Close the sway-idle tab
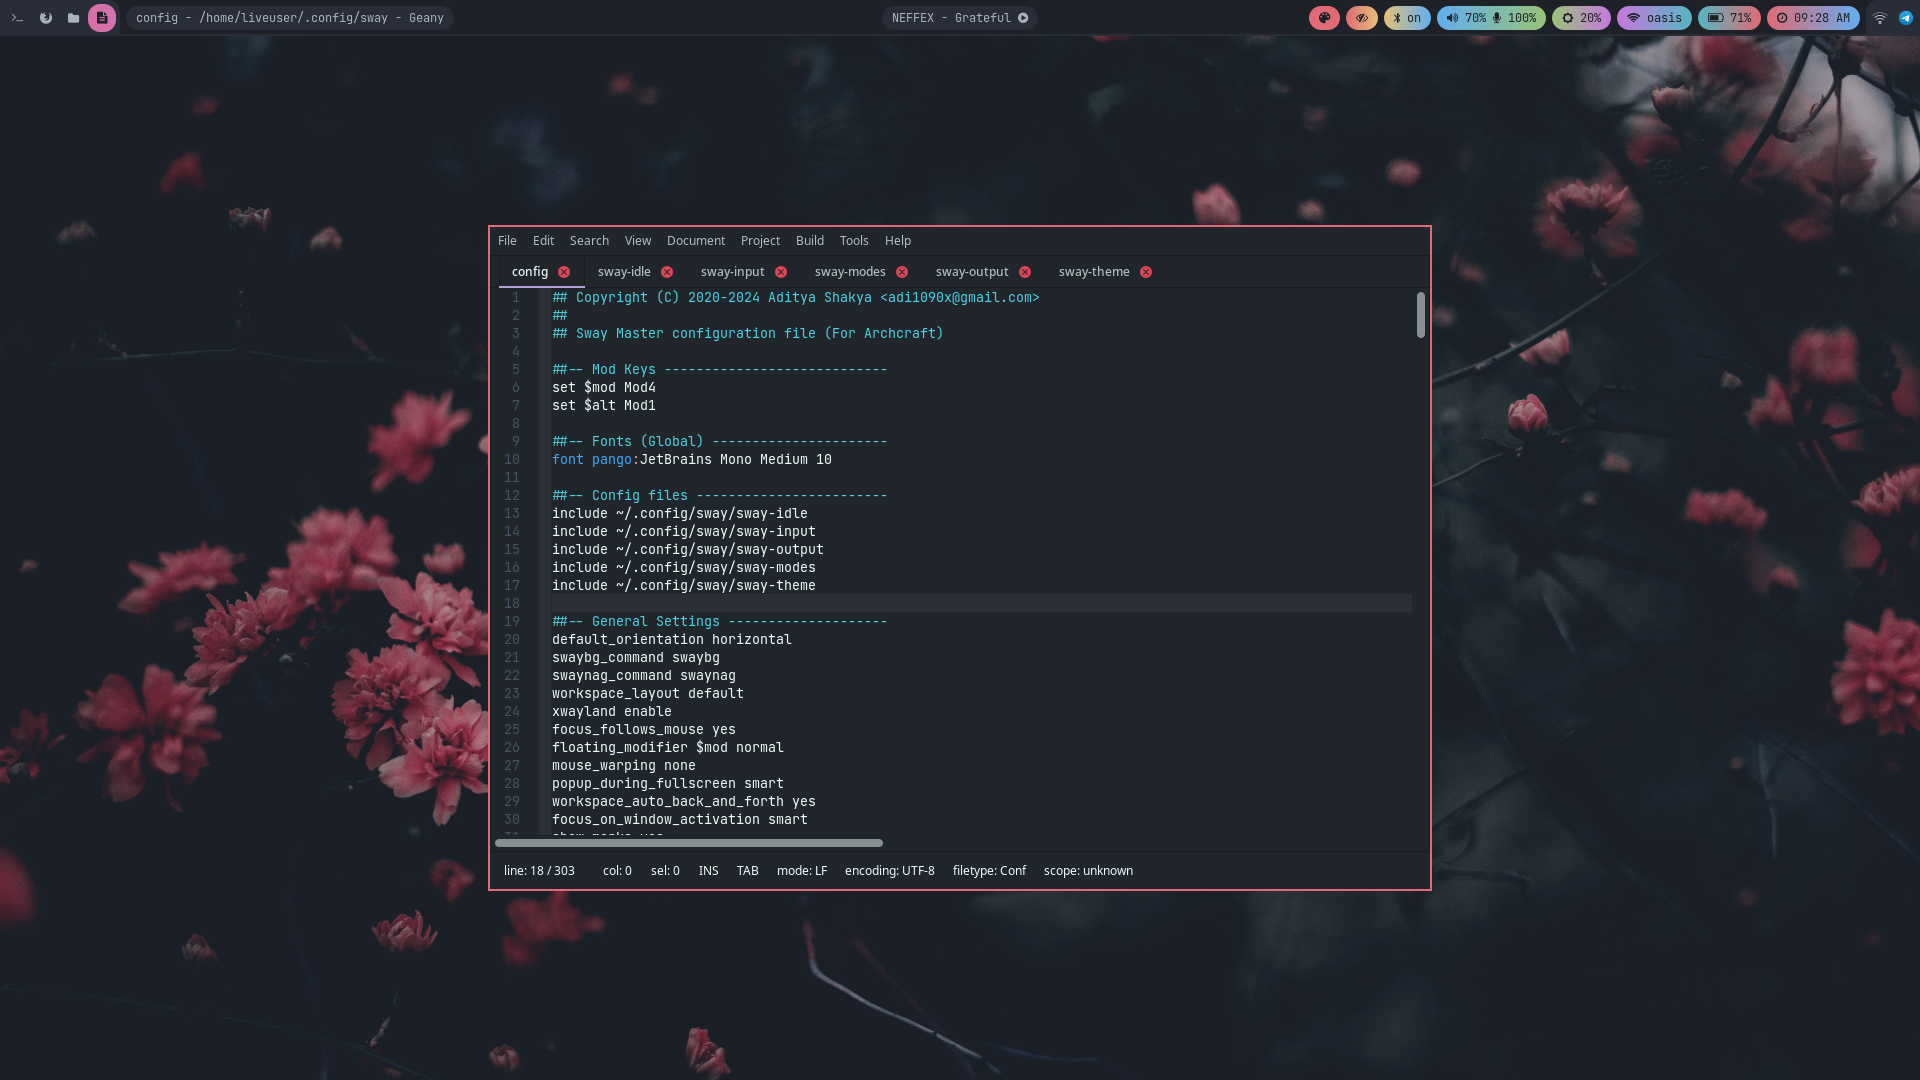Image resolution: width=1920 pixels, height=1080 pixels. point(667,272)
